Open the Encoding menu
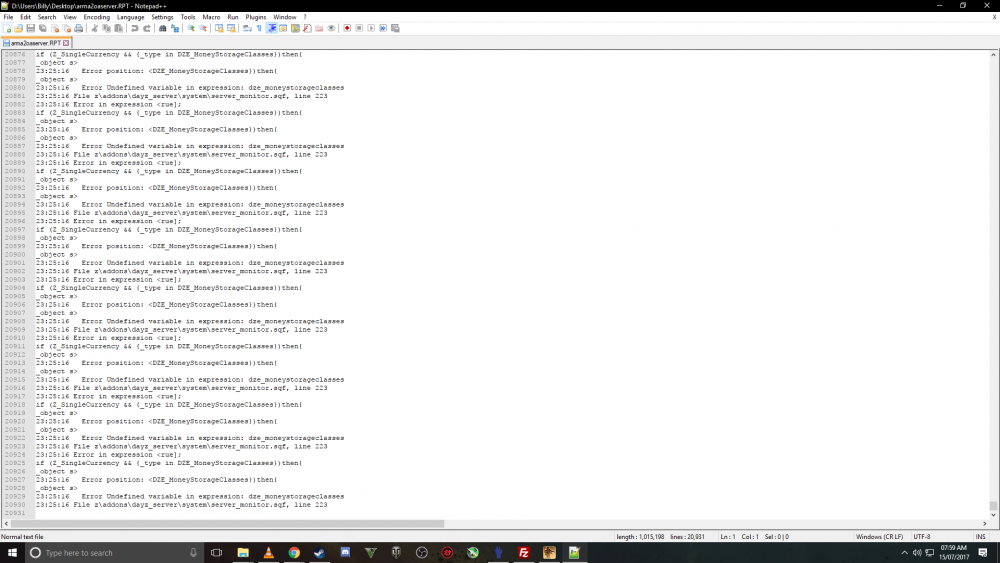 point(96,17)
